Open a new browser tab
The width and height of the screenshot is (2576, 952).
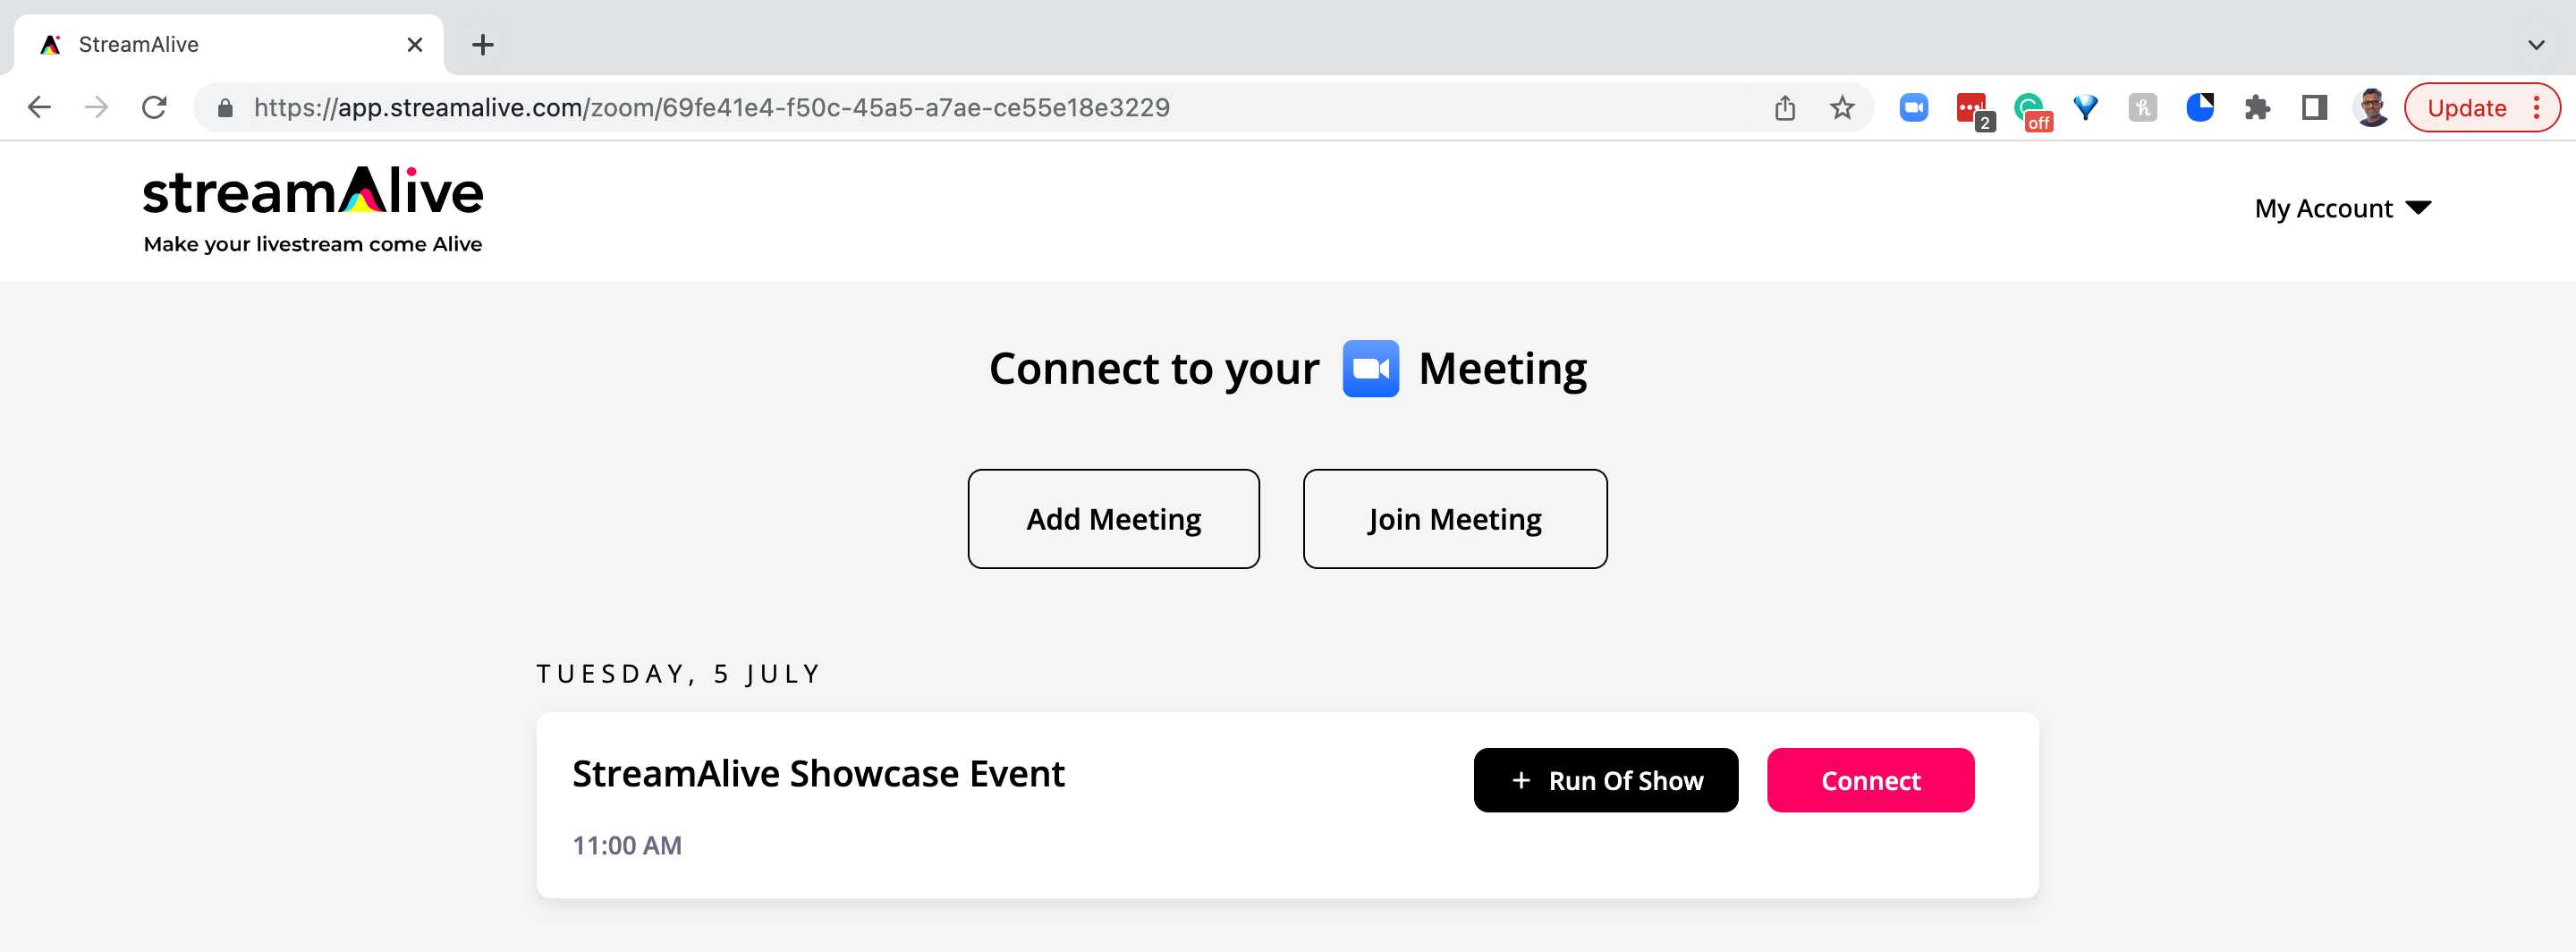point(483,44)
